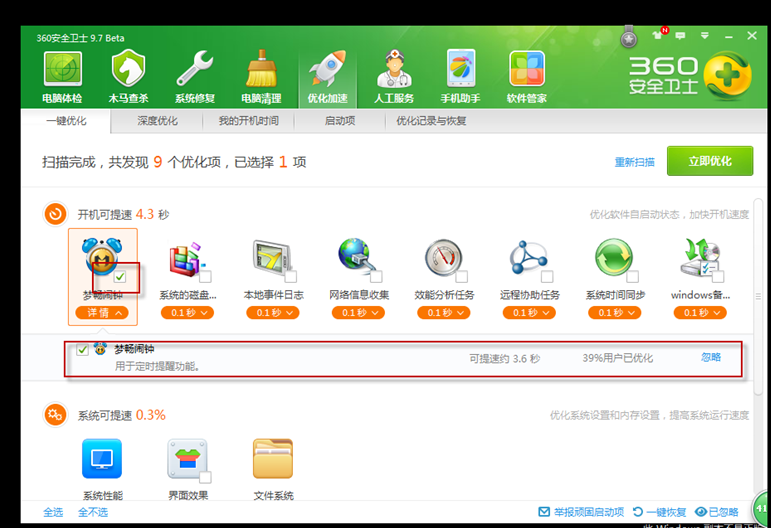Open the main menu down-arrow icon
Screen dimensions: 771x528
pos(705,35)
